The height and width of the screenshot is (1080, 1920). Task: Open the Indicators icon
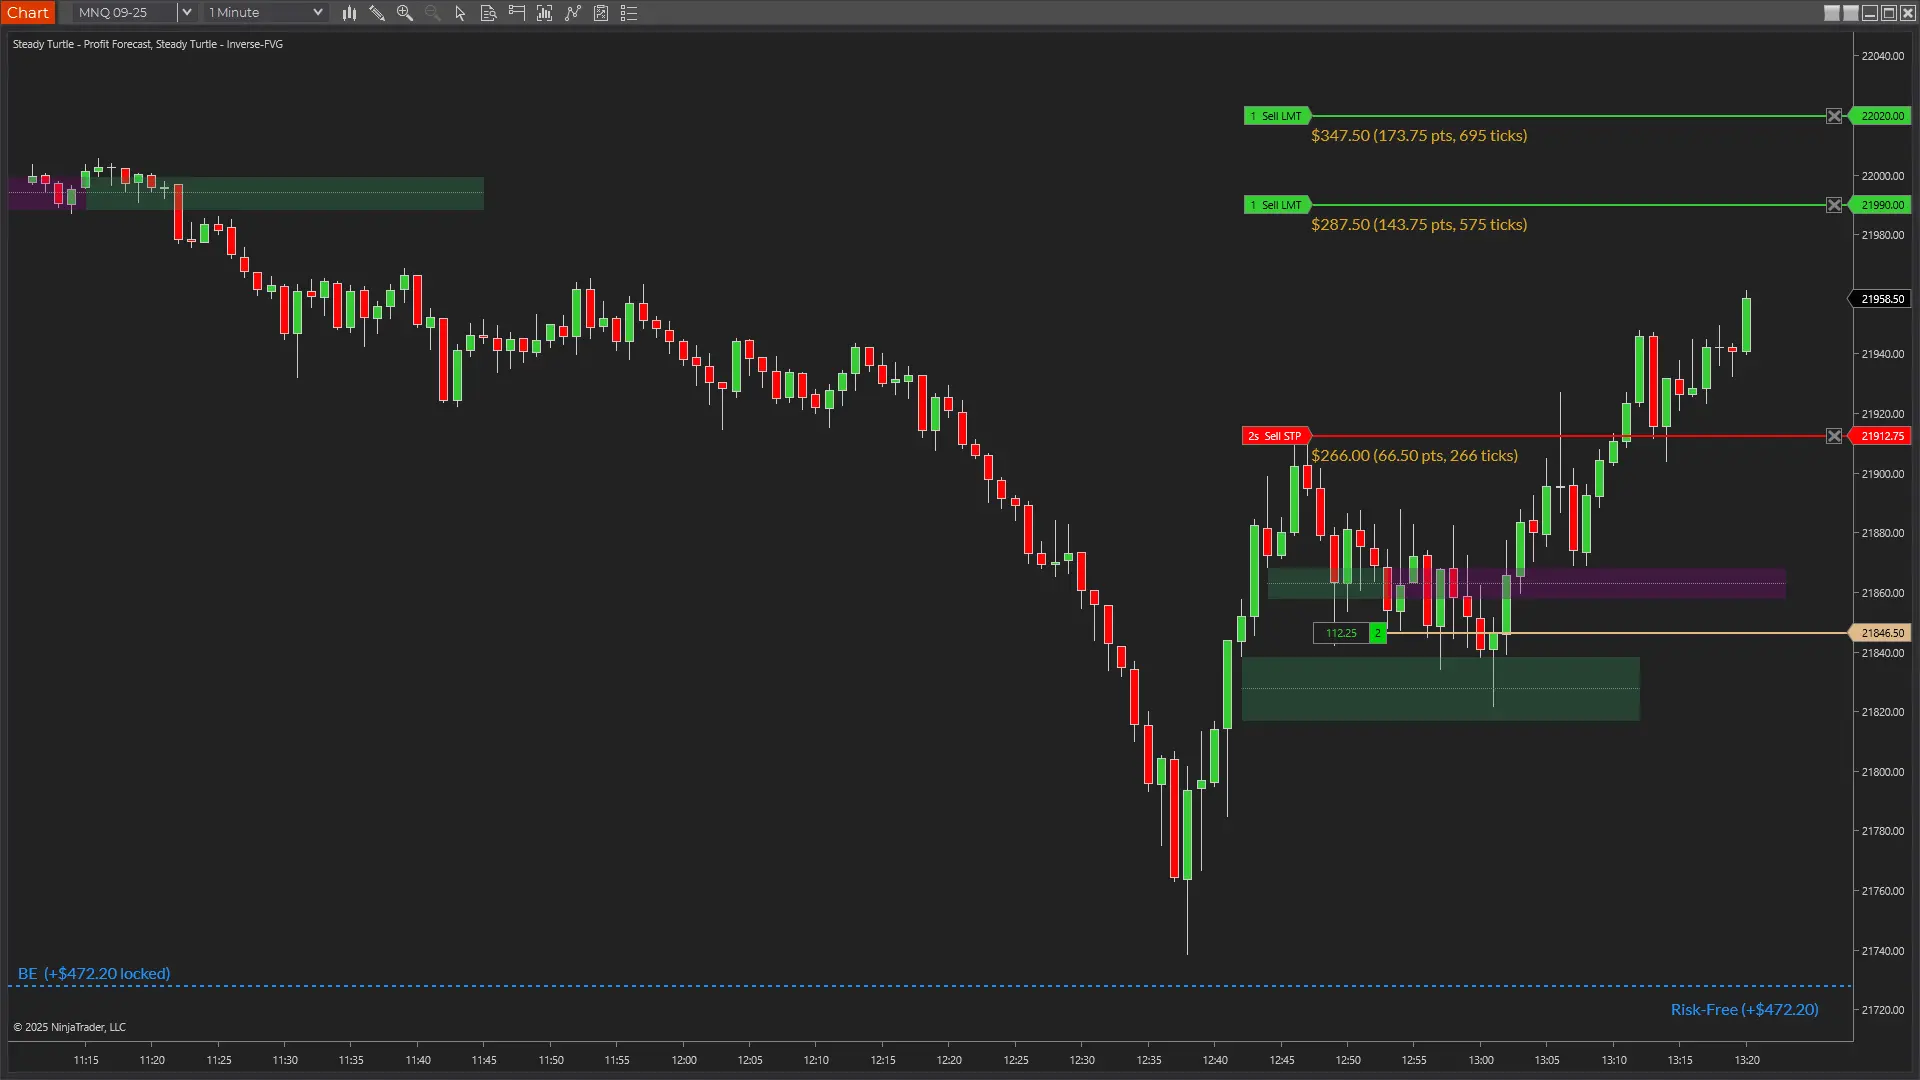point(573,13)
